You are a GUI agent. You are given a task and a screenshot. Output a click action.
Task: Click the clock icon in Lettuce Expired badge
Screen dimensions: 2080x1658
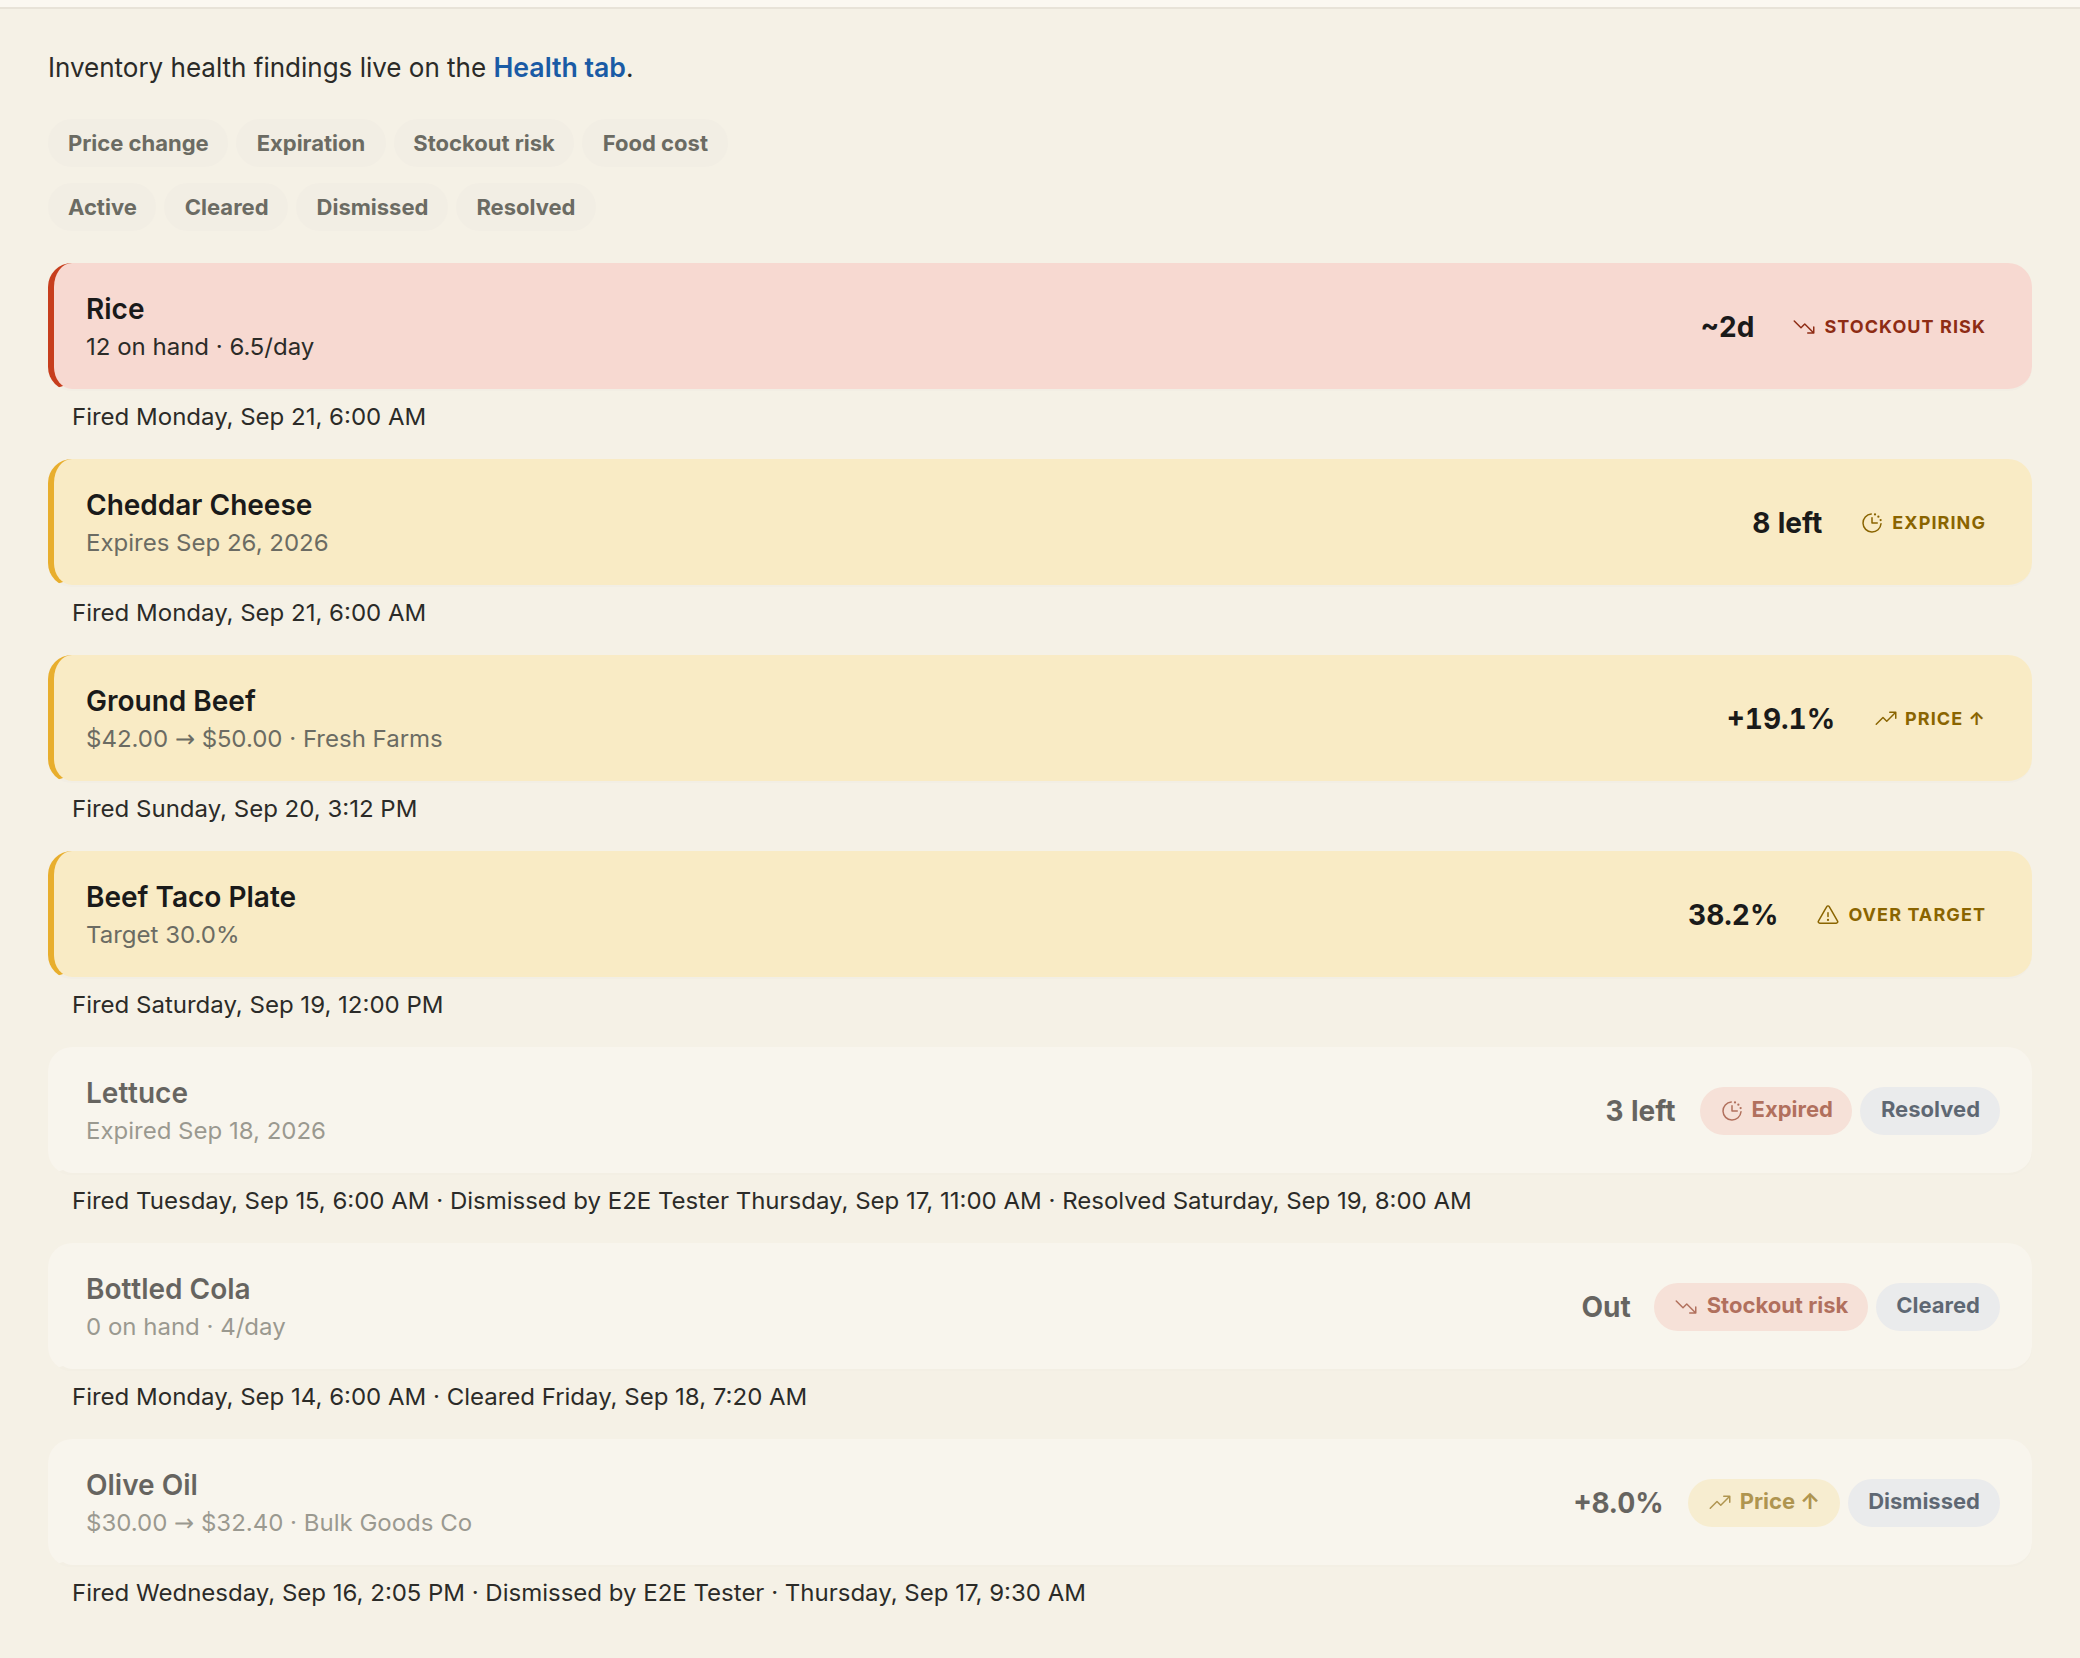[x=1732, y=1111]
